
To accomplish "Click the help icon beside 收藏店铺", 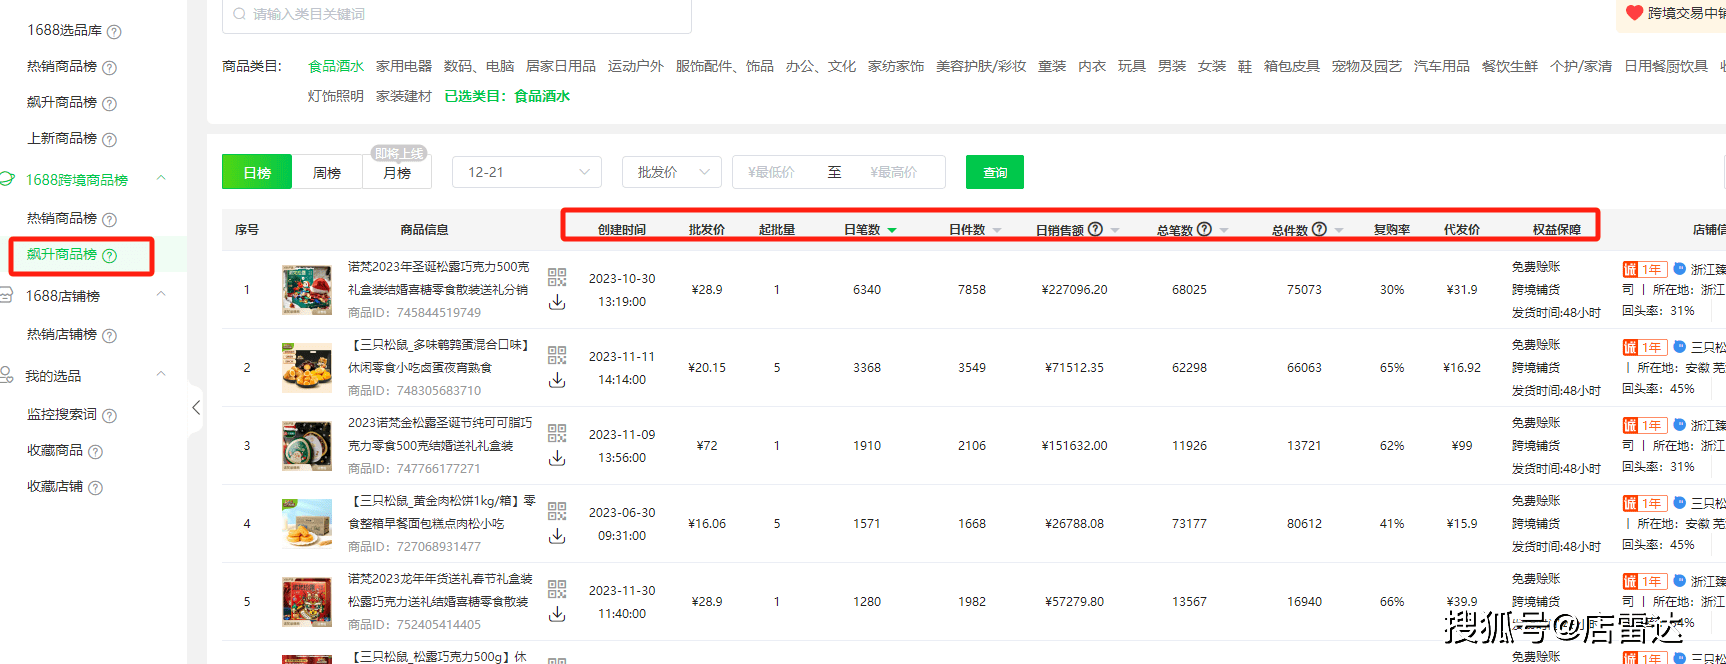I will [x=96, y=488].
